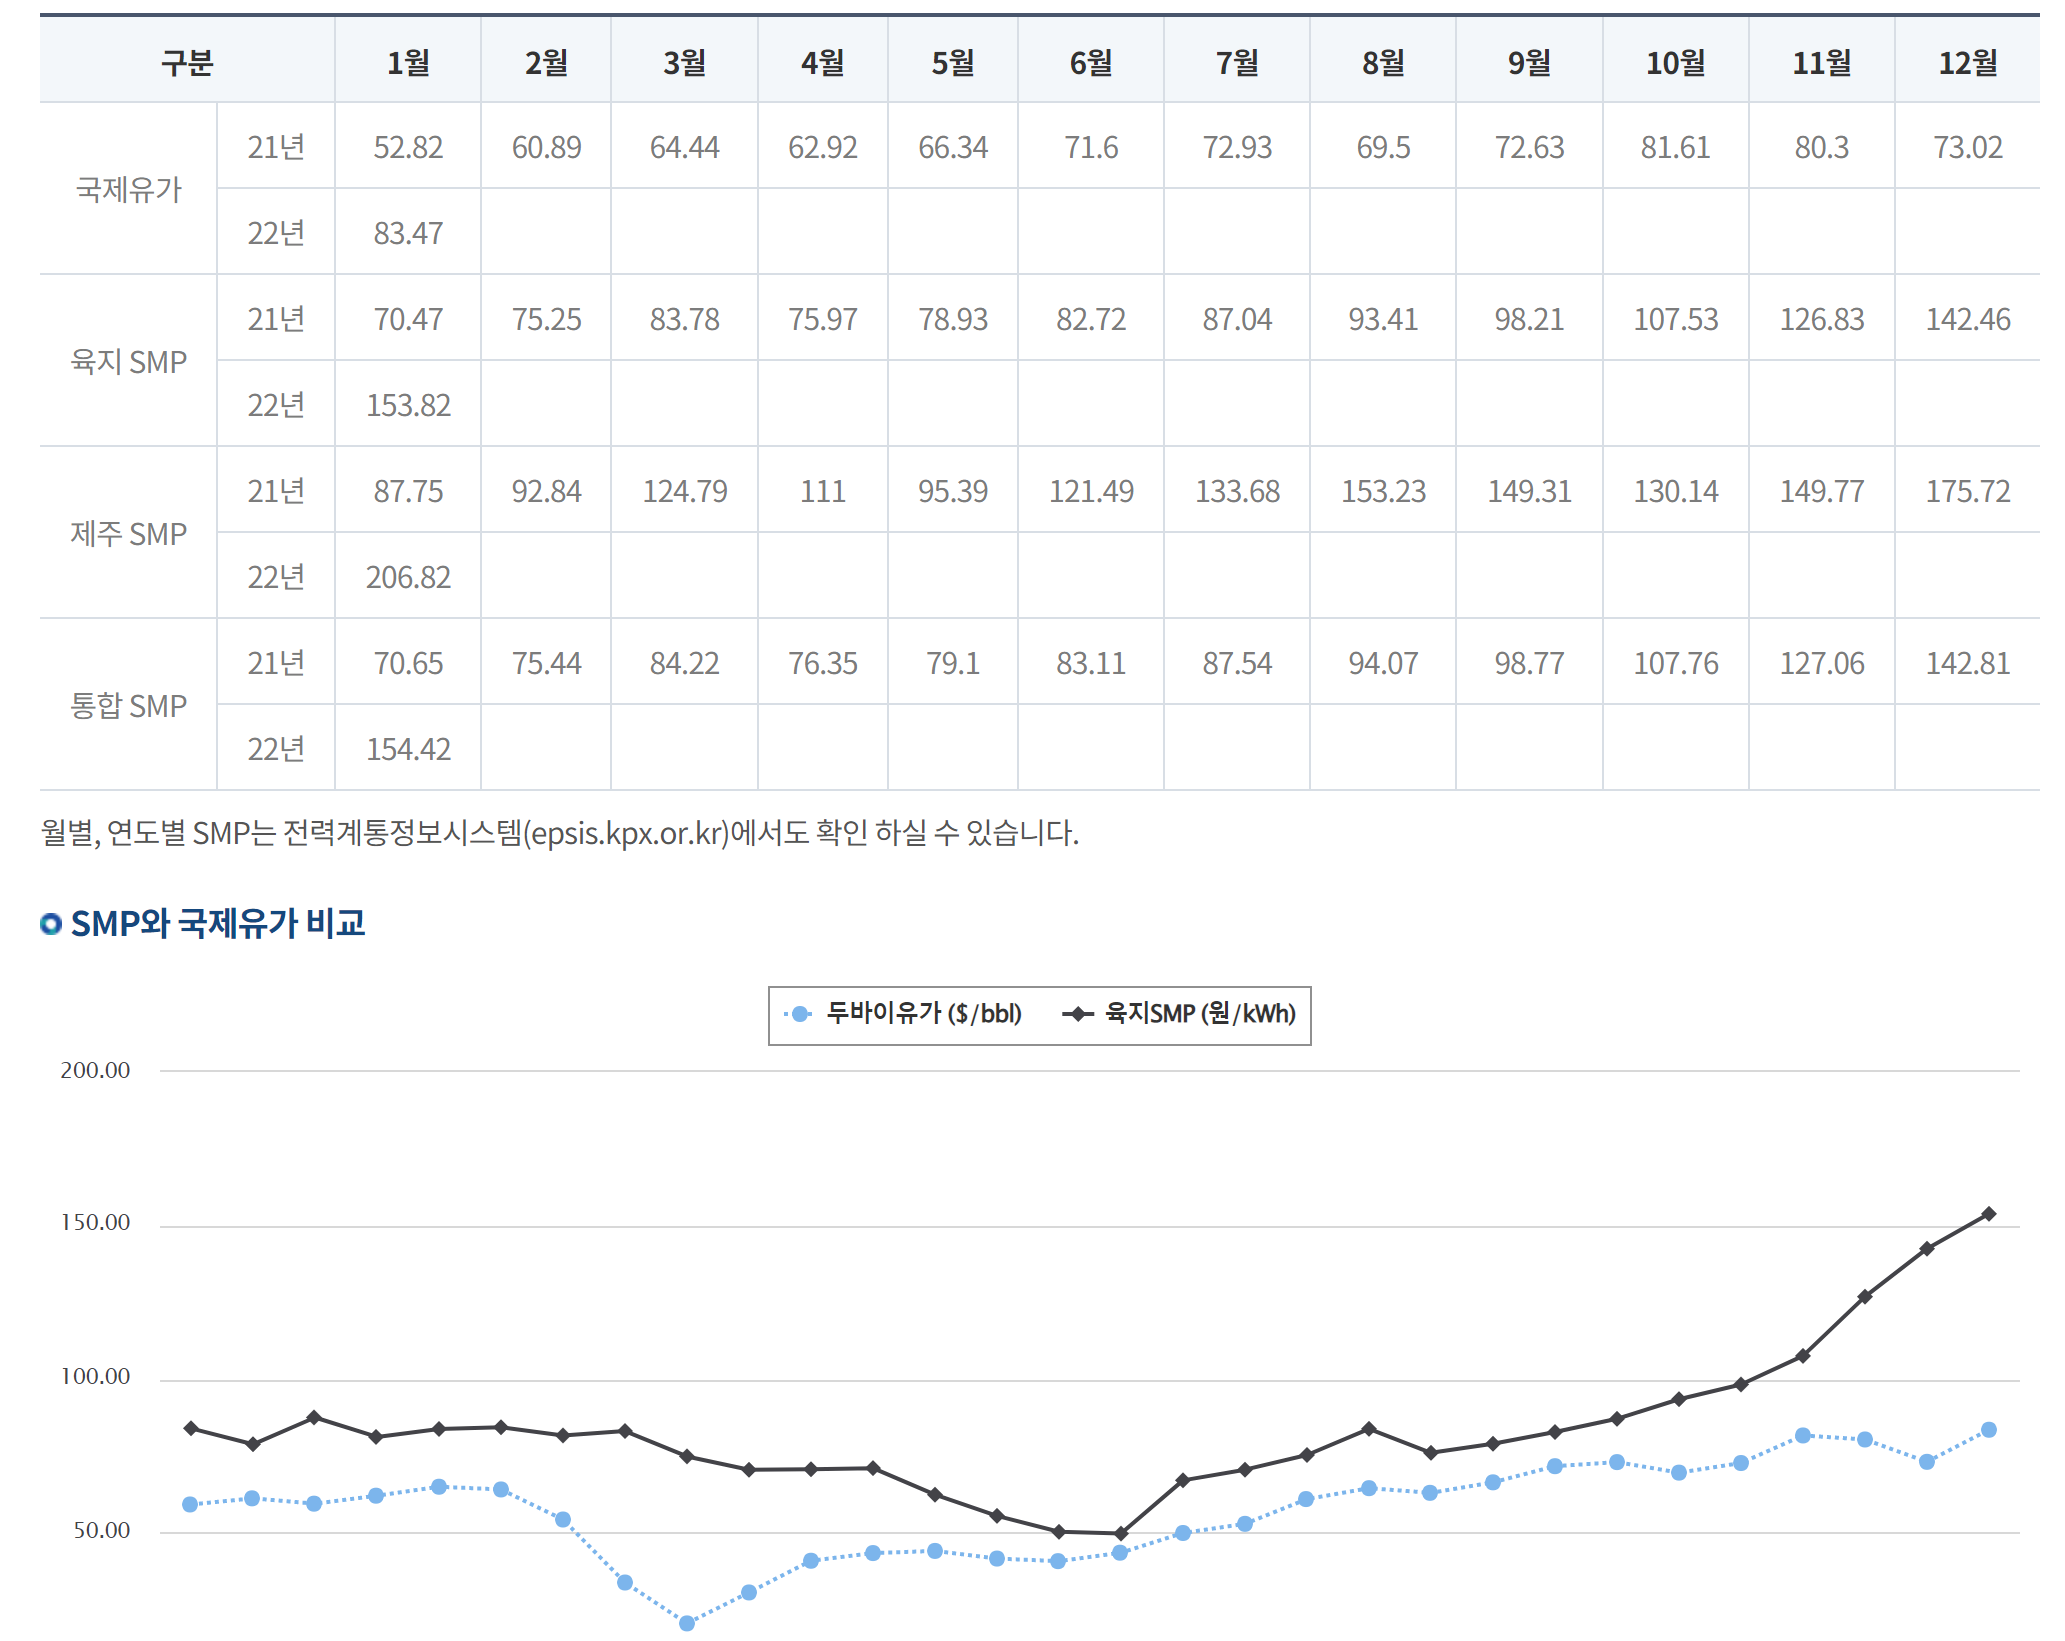The width and height of the screenshot is (2065, 1641).
Task: Click the 12월 column header
Action: [x=1967, y=63]
